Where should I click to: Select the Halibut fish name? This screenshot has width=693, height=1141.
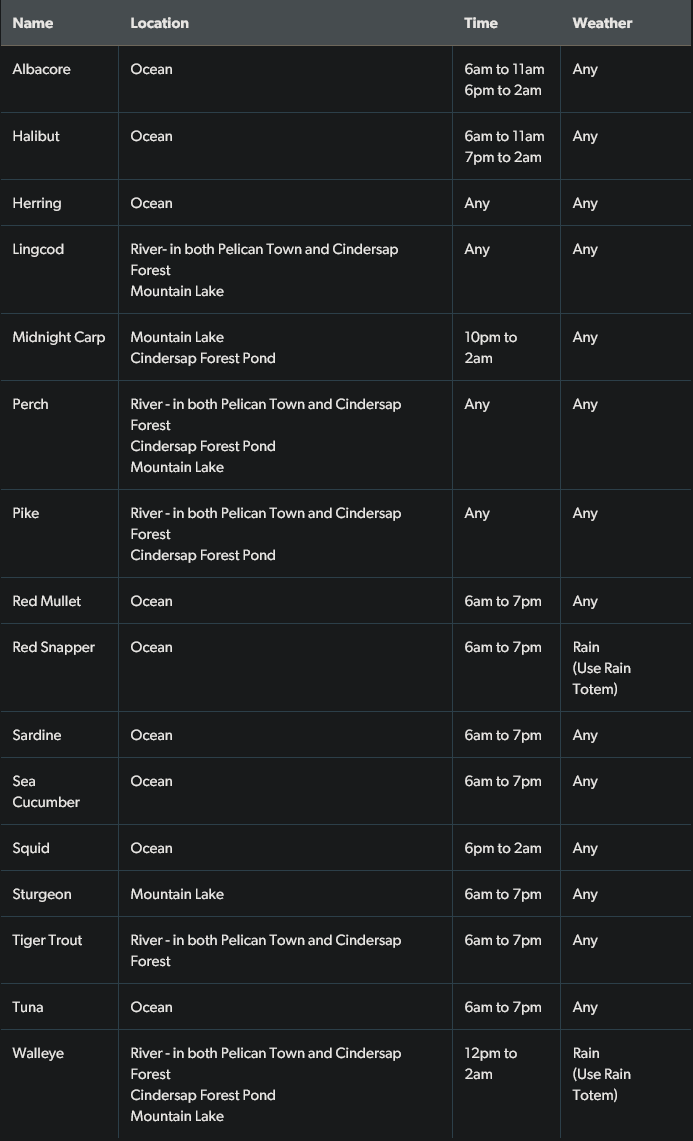tap(36, 136)
